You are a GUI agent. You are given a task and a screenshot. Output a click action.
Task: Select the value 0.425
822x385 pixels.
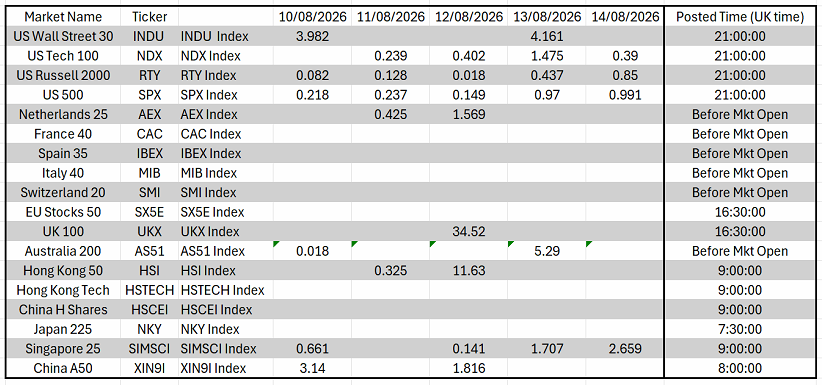point(391,114)
